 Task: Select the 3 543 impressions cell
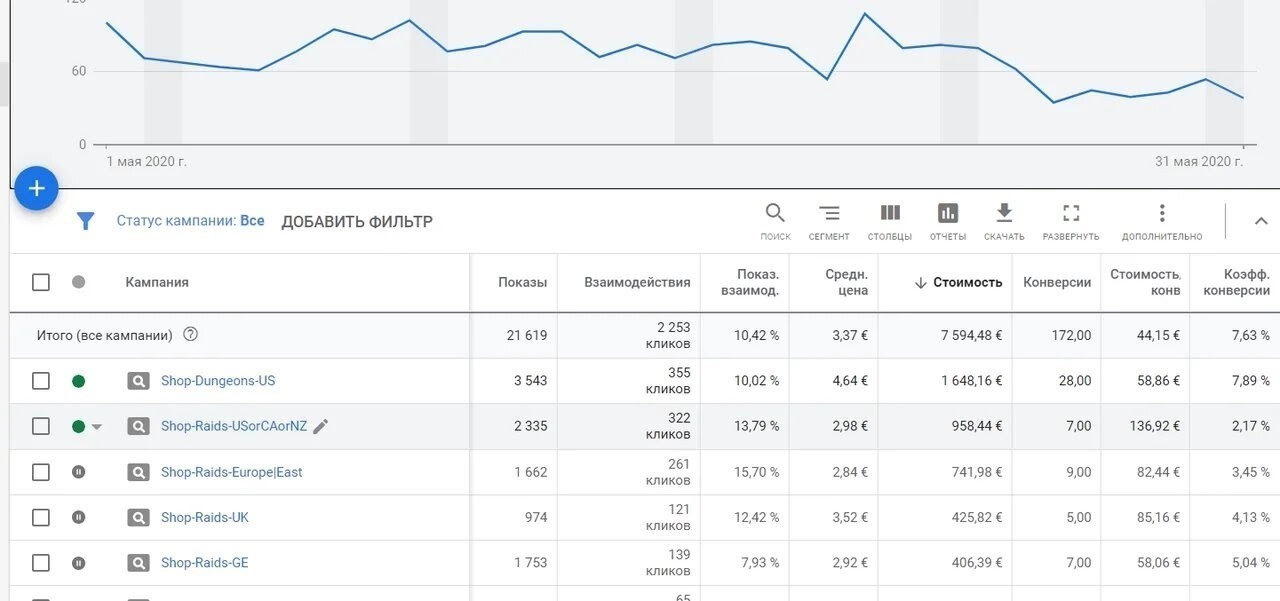tap(531, 381)
